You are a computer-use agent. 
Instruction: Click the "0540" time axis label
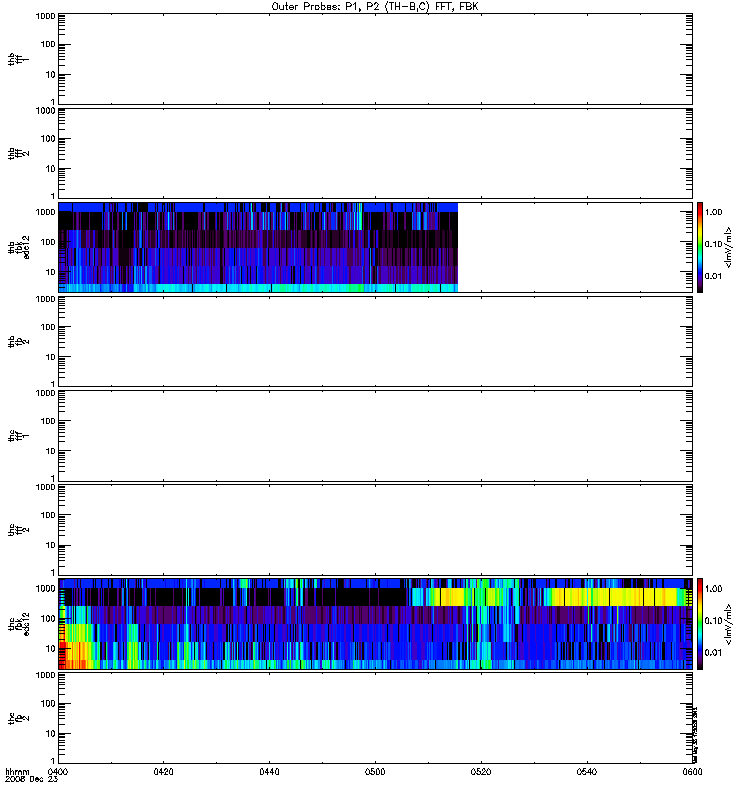587,771
